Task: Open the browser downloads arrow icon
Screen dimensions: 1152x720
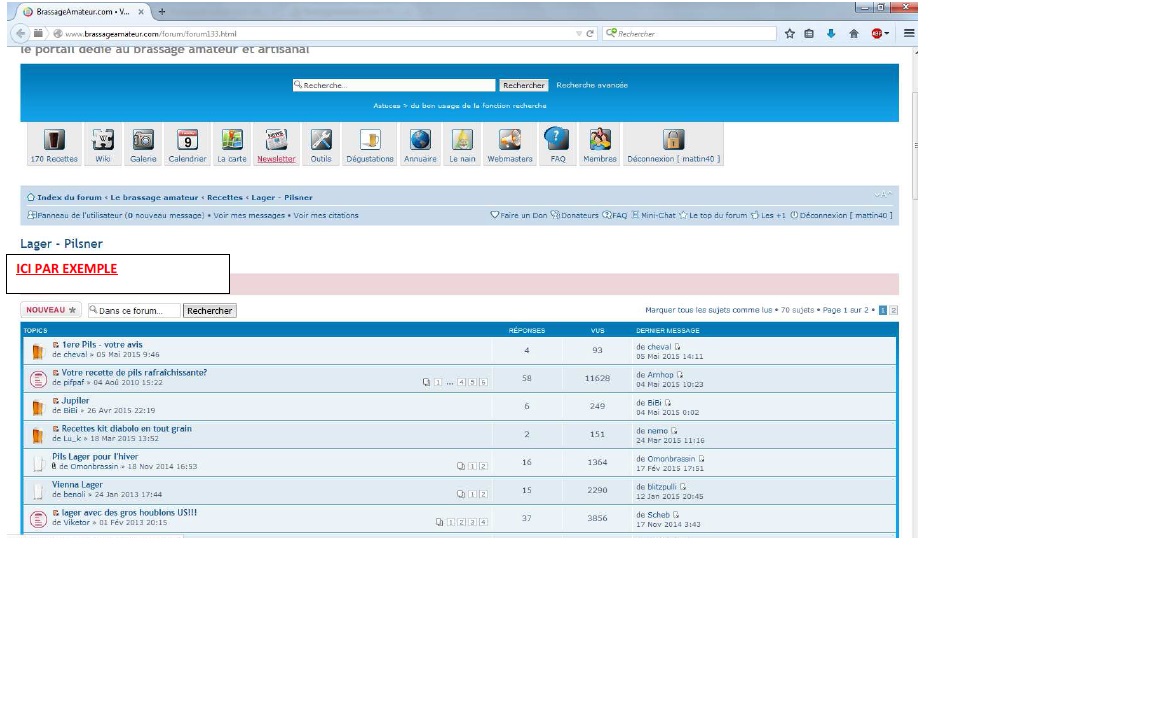Action: click(831, 34)
